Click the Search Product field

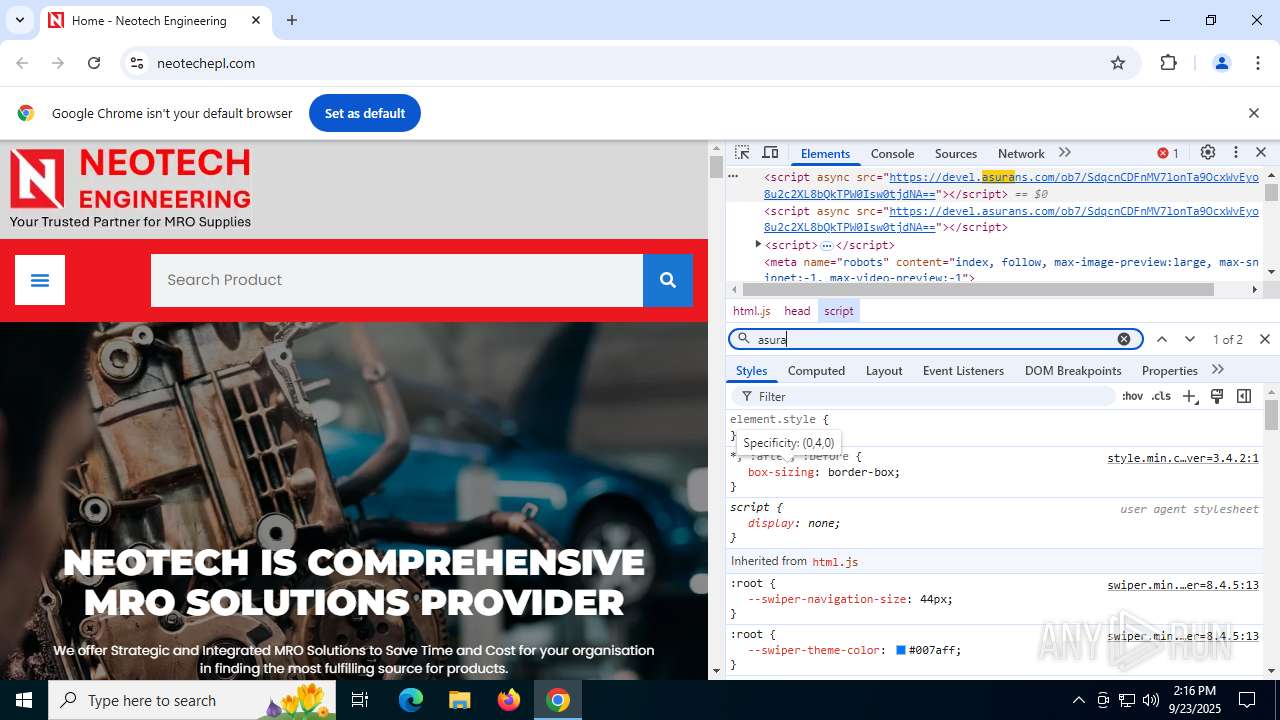397,280
